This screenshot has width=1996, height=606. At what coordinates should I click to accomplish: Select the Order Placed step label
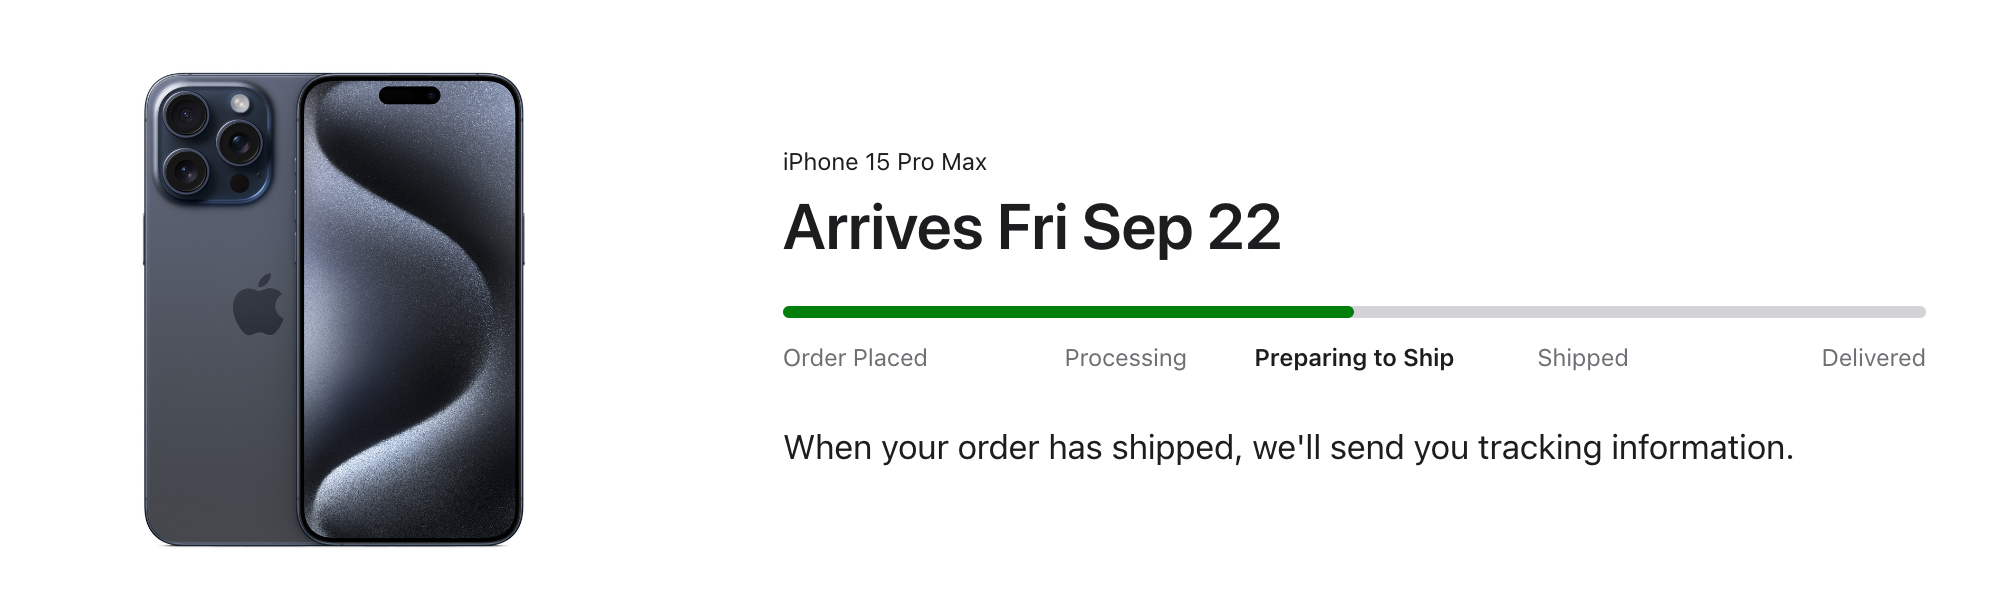coord(855,358)
